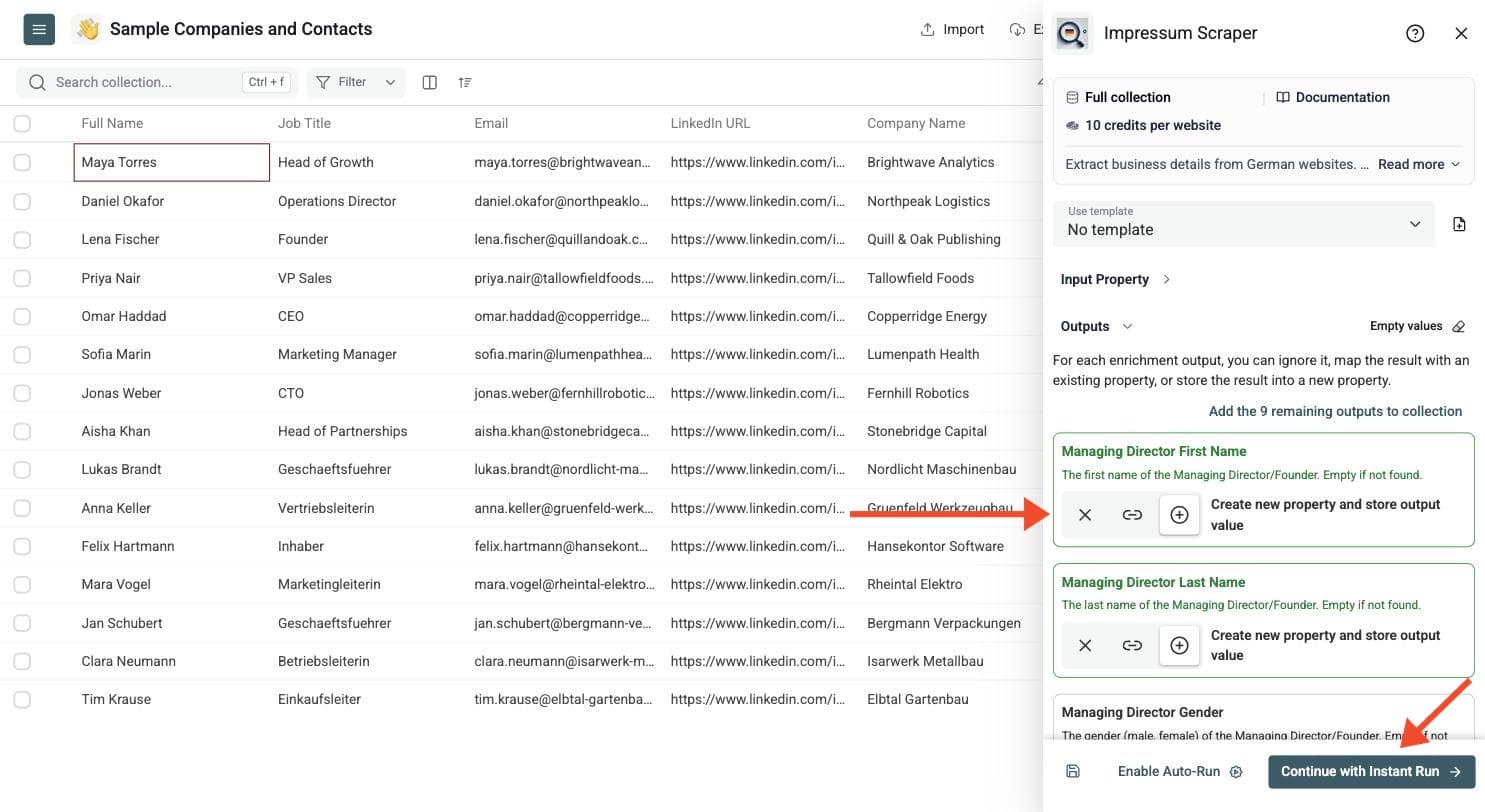The height and width of the screenshot is (812, 1485).
Task: Expand the Input Property section
Action: click(x=1115, y=279)
